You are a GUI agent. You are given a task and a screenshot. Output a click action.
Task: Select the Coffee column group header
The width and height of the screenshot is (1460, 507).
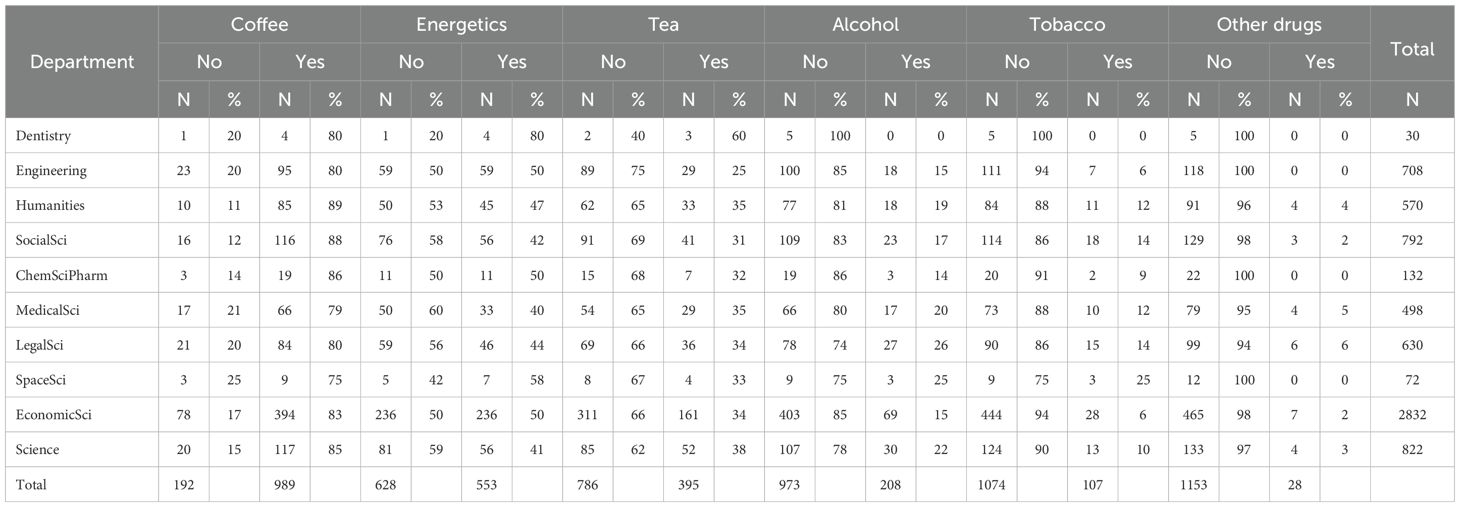(x=259, y=24)
